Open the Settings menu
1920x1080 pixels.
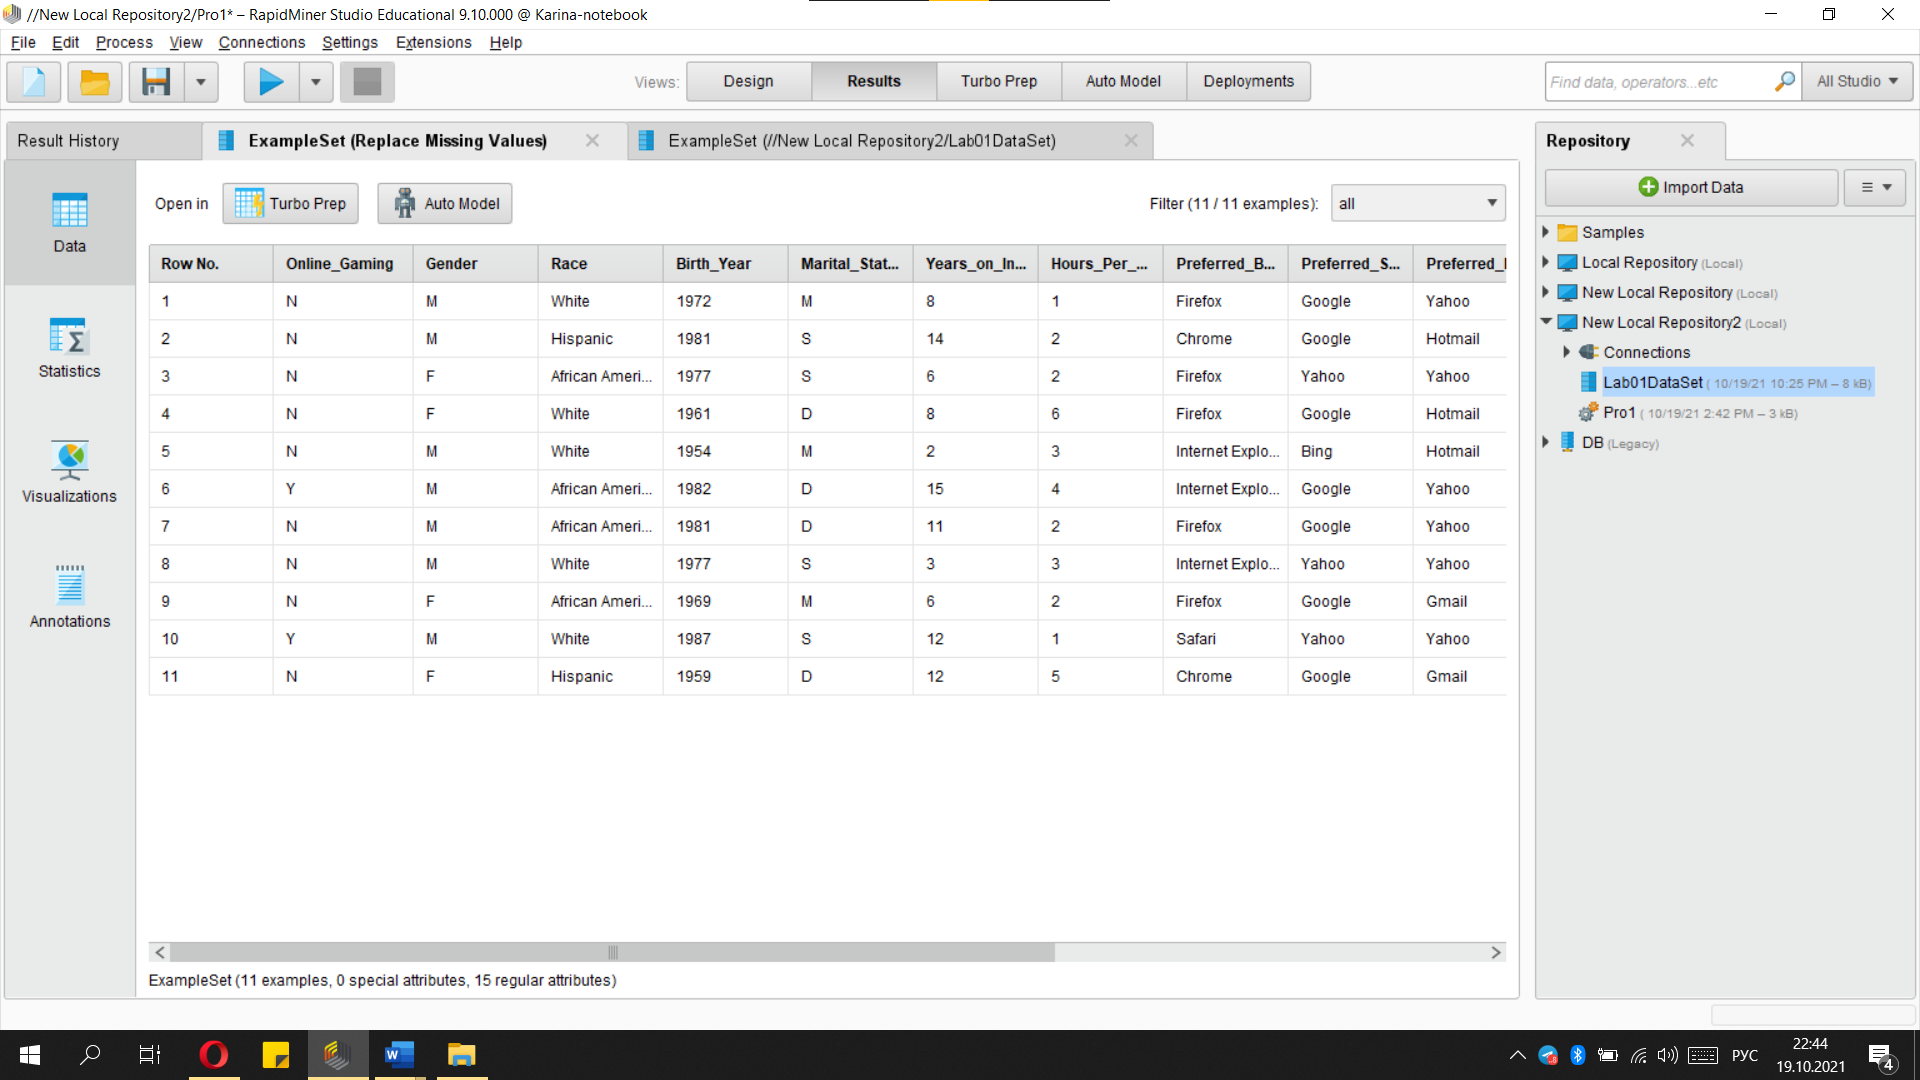click(x=350, y=42)
